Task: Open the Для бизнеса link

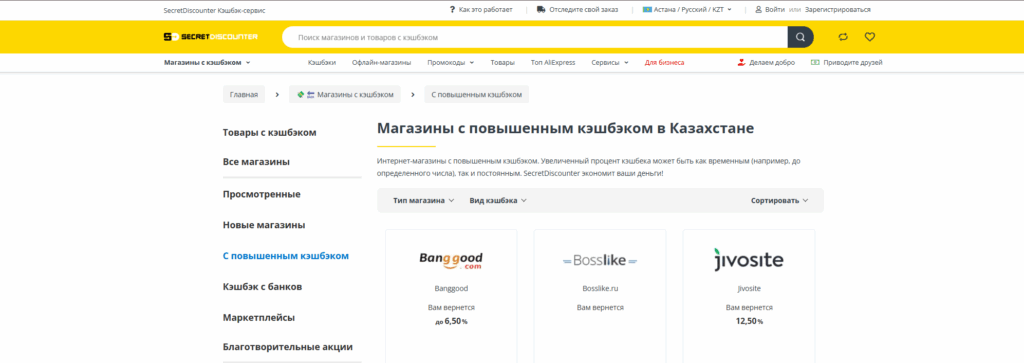Action: tap(664, 63)
